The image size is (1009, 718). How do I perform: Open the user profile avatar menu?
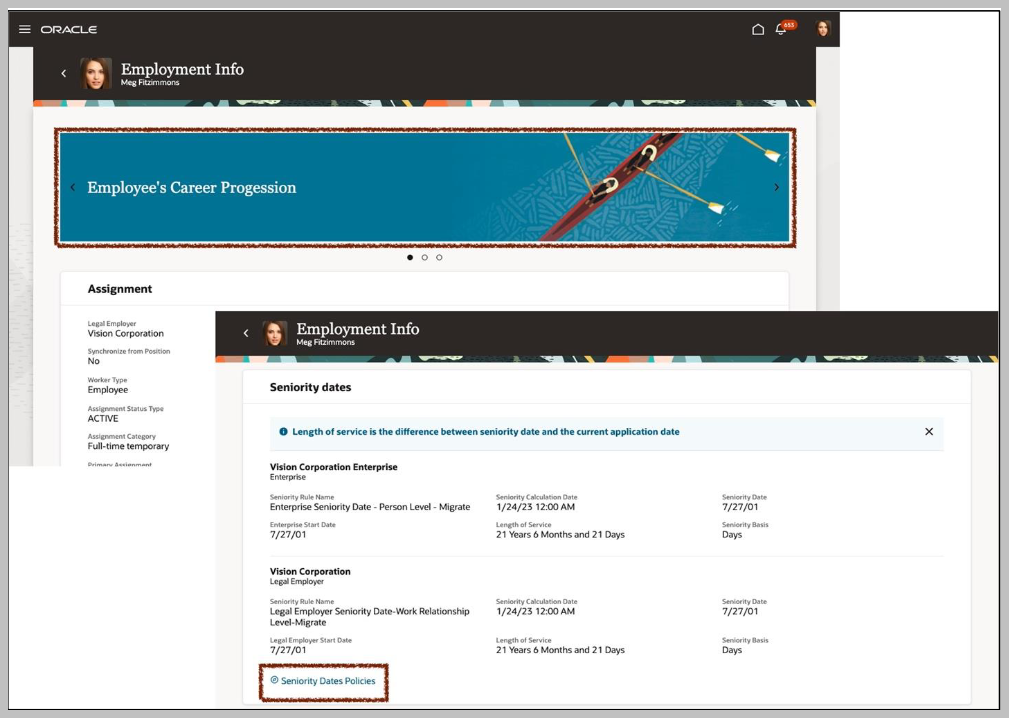point(822,28)
